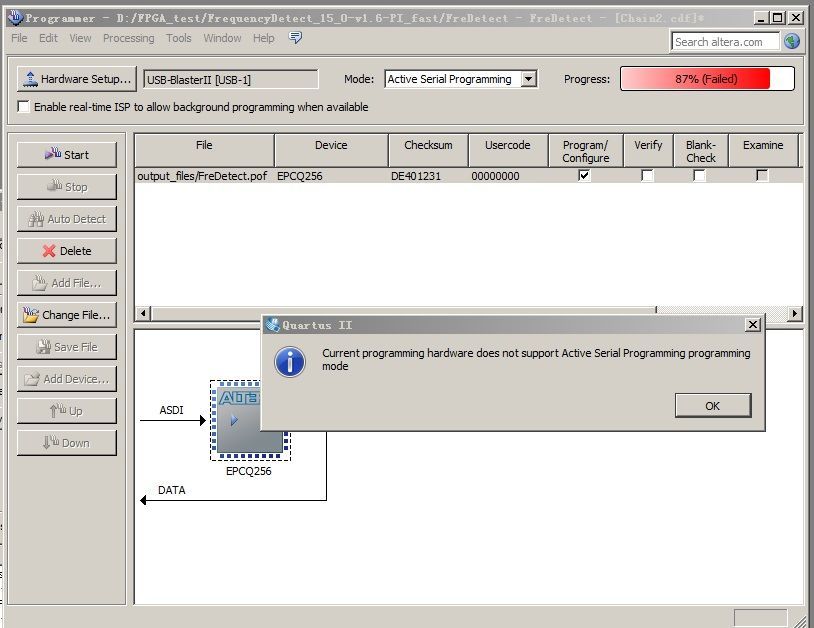Click the globe web search icon

[792, 41]
